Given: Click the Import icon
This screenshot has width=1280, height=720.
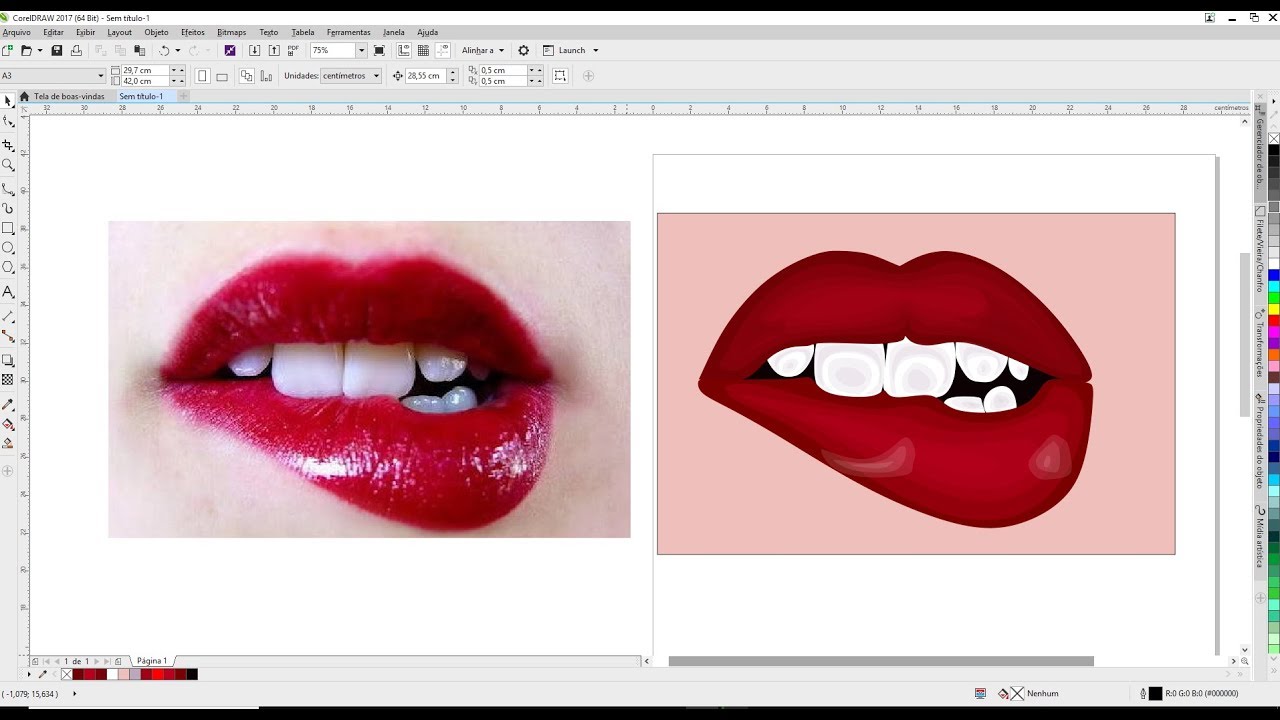Looking at the screenshot, I should [254, 50].
